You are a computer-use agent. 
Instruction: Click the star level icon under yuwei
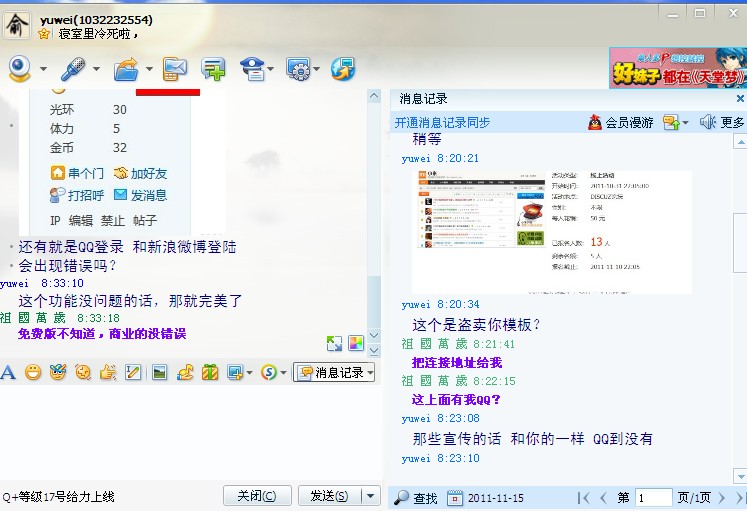pyautogui.click(x=44, y=34)
